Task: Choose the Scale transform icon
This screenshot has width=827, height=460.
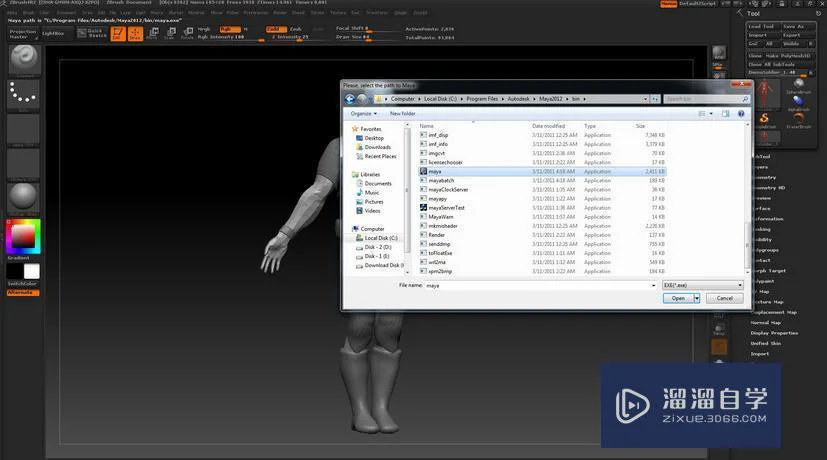Action: pos(170,34)
